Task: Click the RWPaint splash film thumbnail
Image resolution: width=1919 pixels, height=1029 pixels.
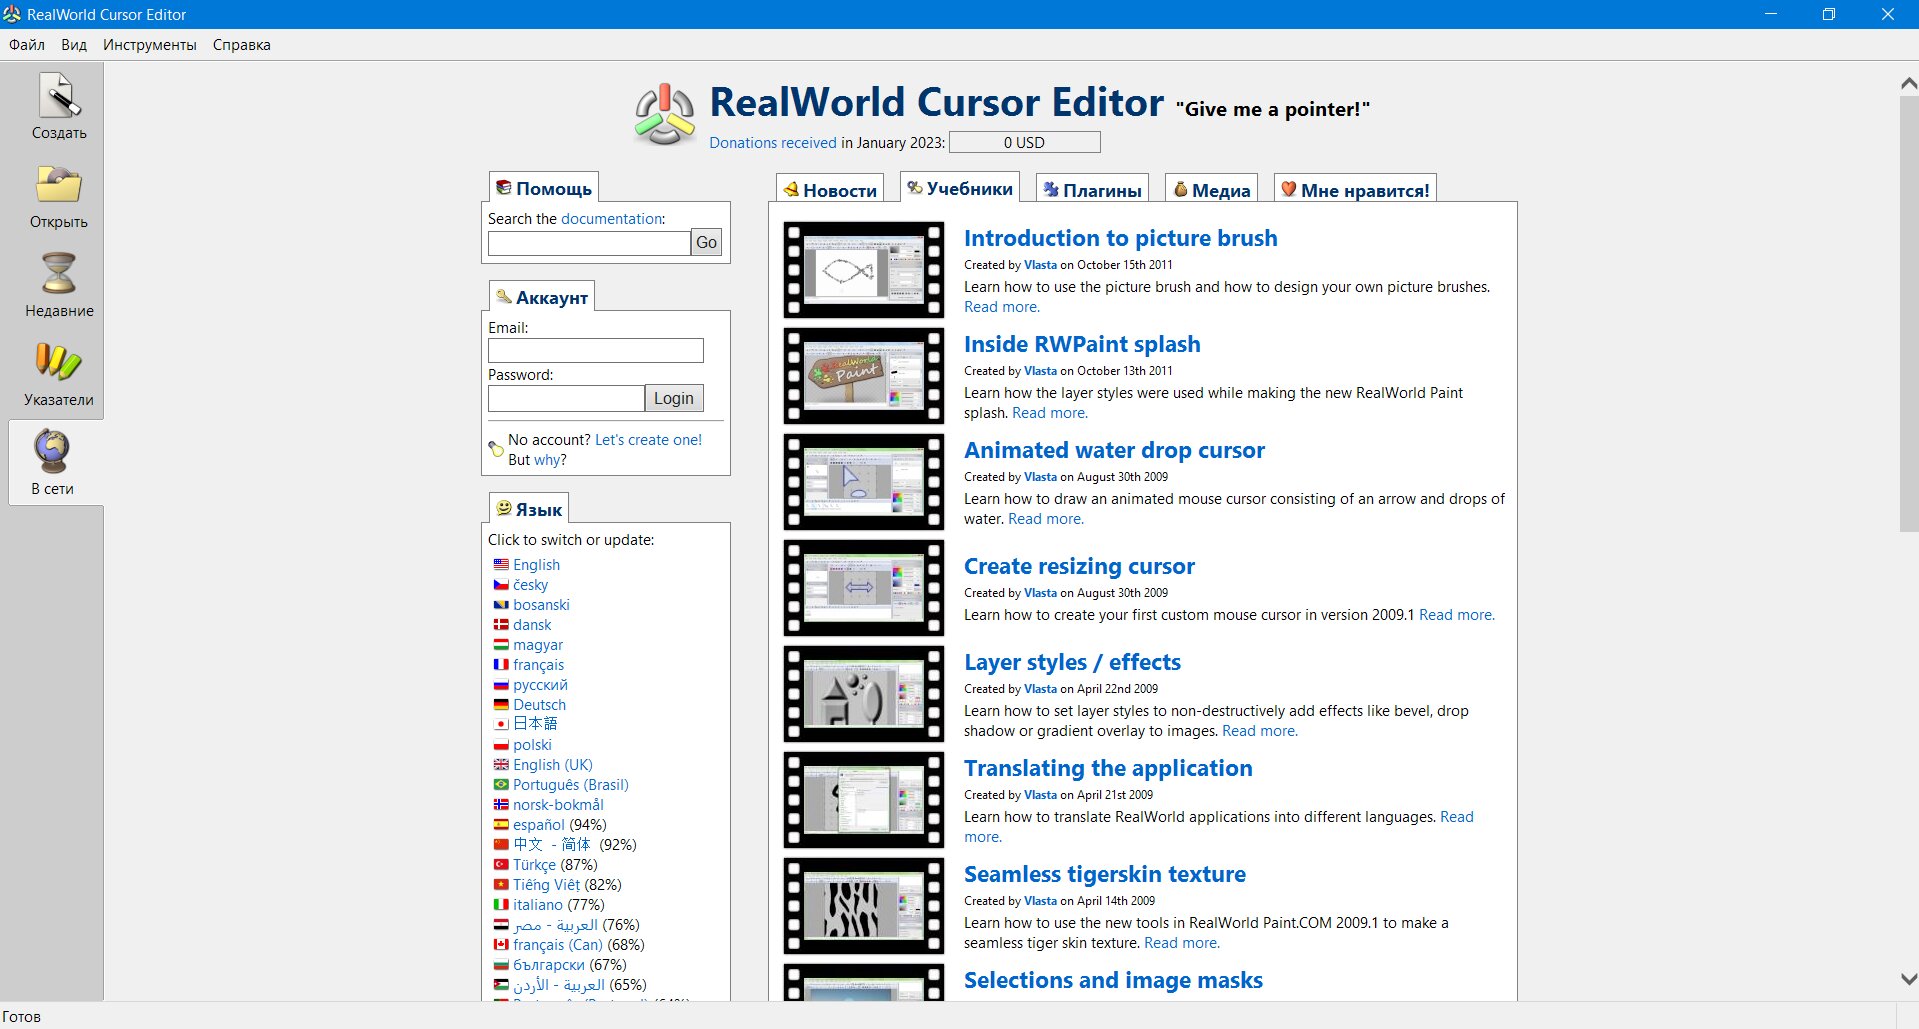Action: click(x=864, y=376)
